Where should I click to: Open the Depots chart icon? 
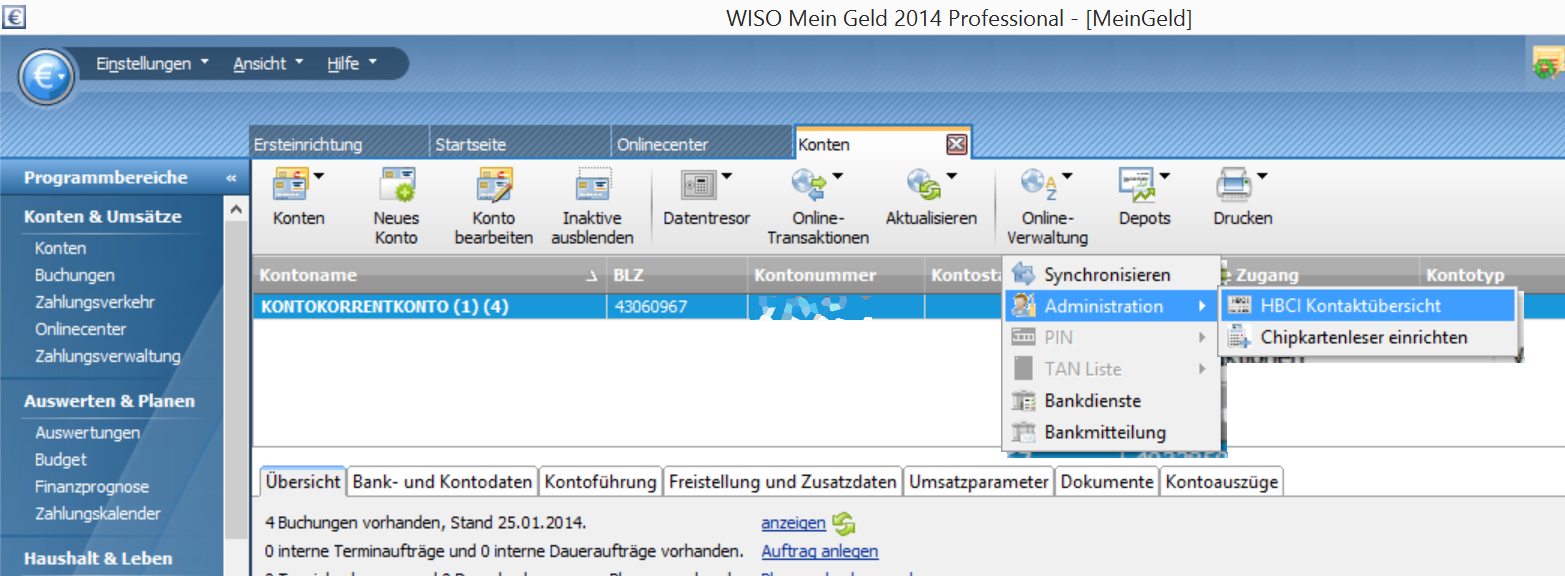1136,186
